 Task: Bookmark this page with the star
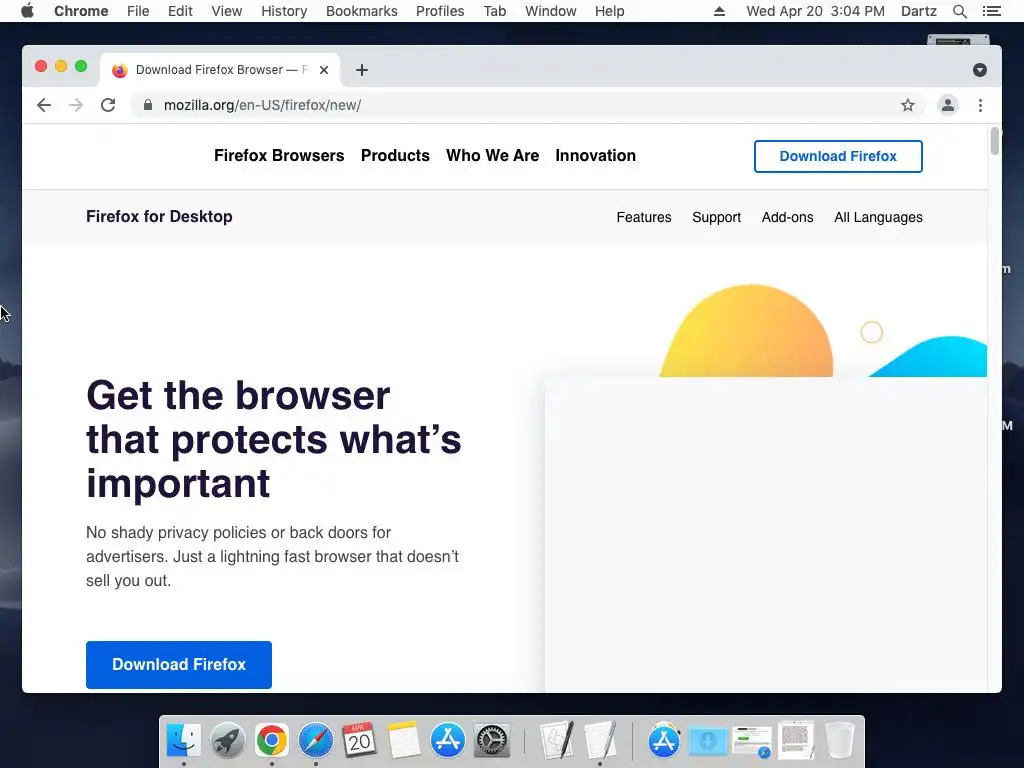pos(908,105)
